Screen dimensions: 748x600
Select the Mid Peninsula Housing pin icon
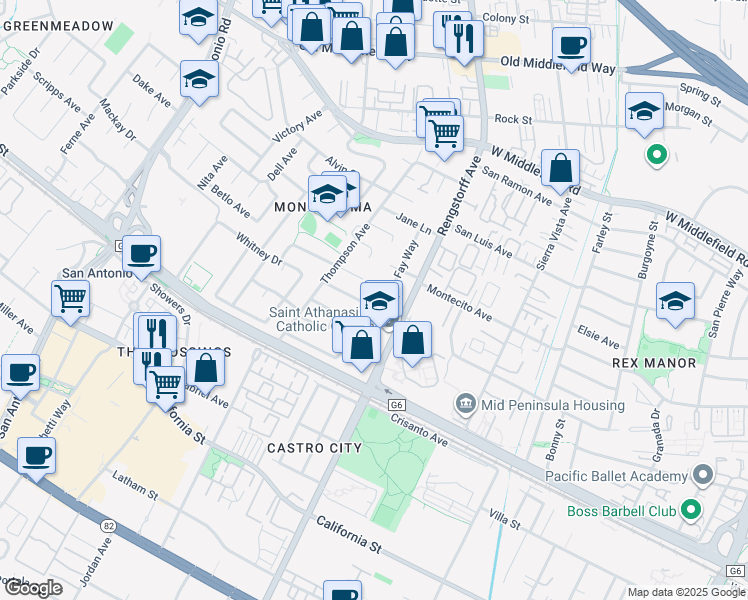[465, 405]
